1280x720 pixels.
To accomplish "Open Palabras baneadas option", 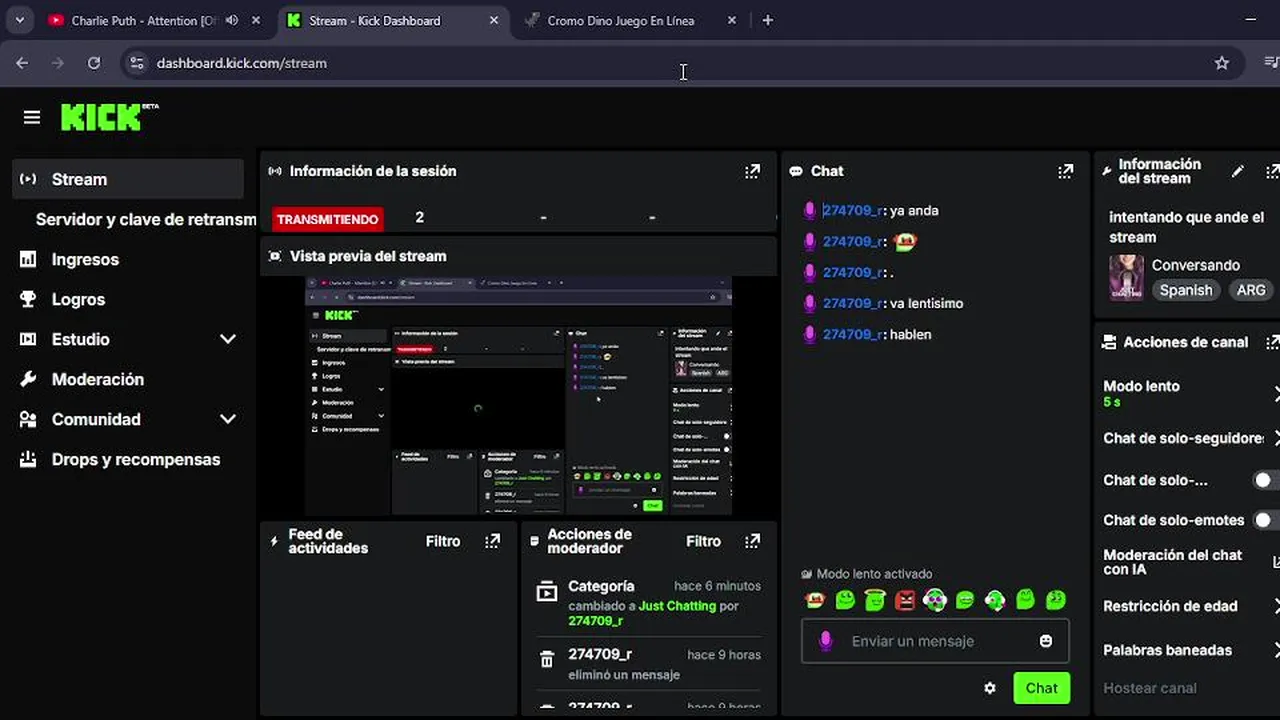I will [x=1190, y=650].
